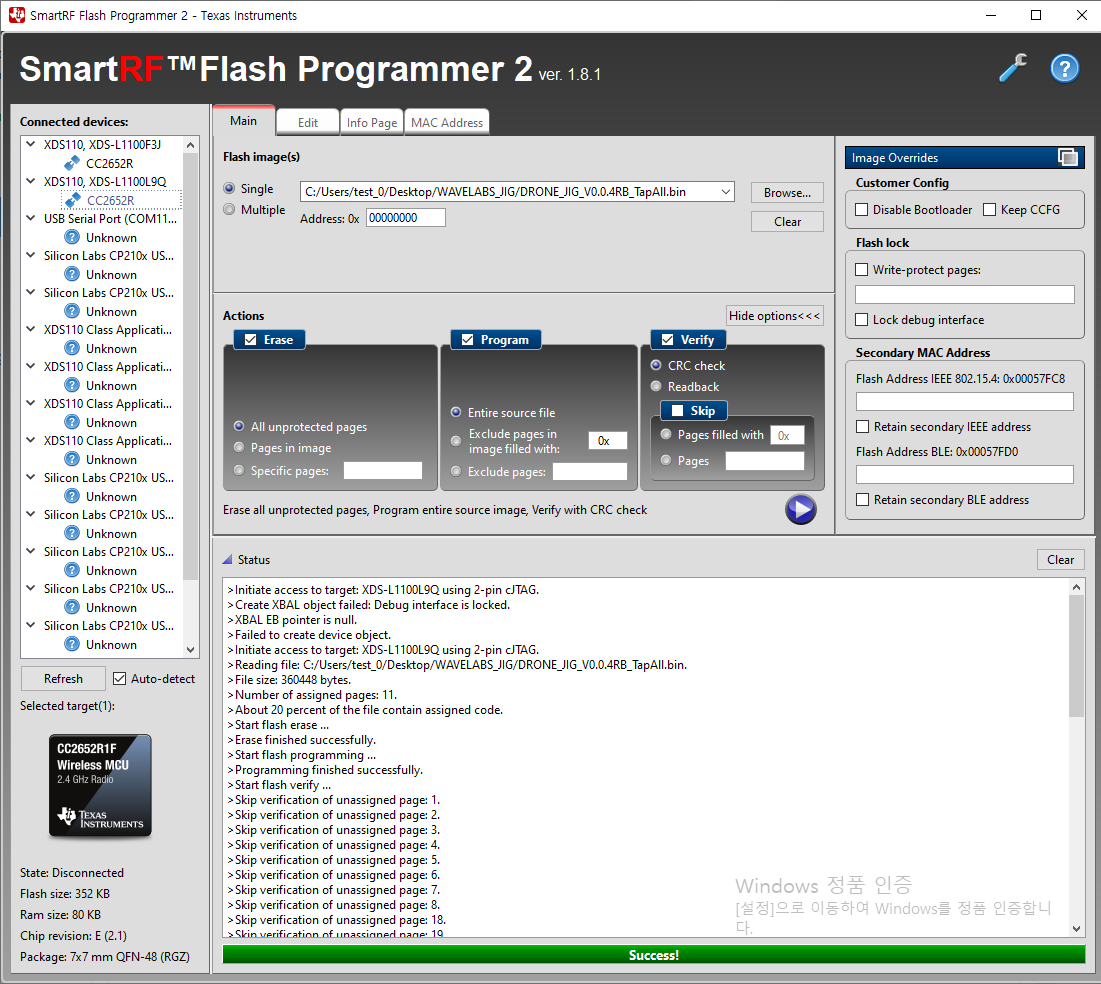Select Entire source file option
Screen dimensions: 1101x984
point(456,412)
